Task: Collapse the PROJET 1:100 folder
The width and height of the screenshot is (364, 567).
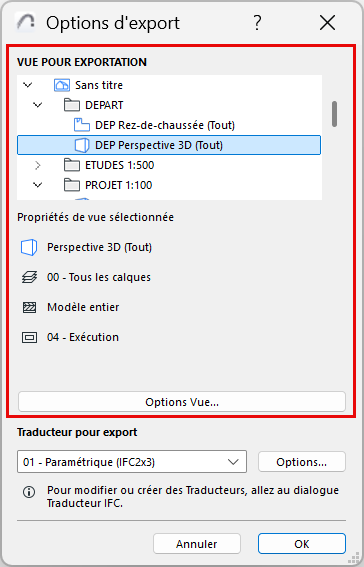Action: 38,185
